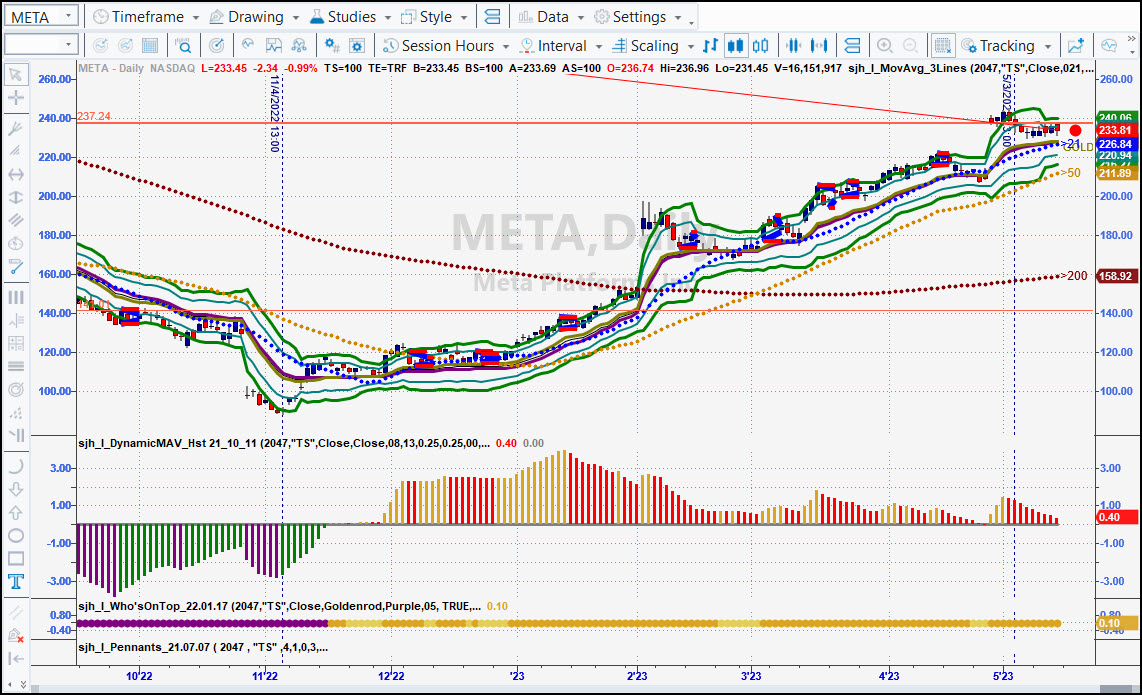This screenshot has height=695, width=1142.
Task: Click the blue 226.84 price marker
Action: [1115, 144]
